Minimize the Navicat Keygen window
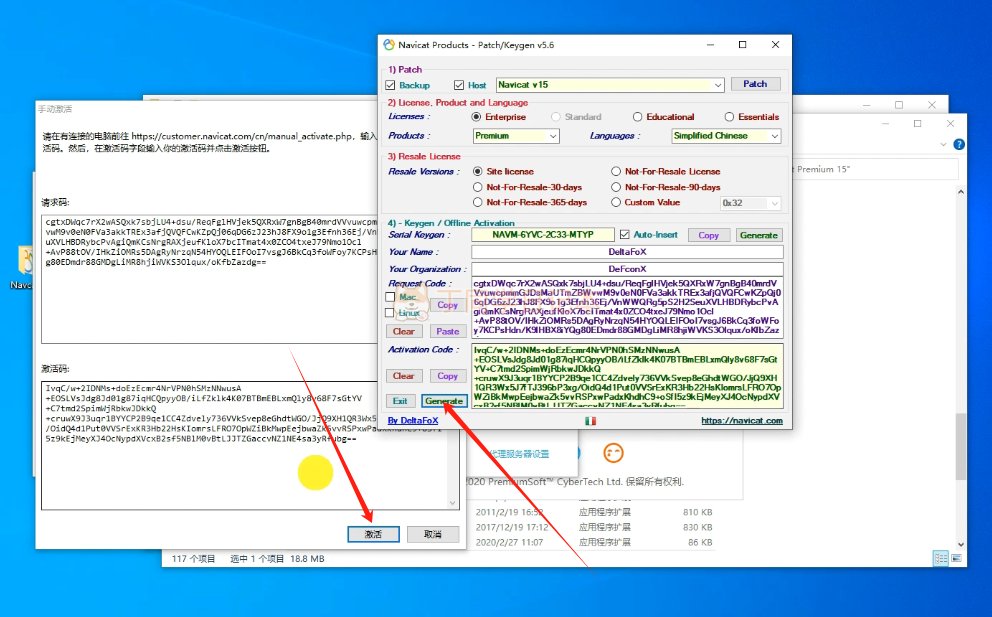This screenshot has height=617, width=992. pyautogui.click(x=710, y=45)
